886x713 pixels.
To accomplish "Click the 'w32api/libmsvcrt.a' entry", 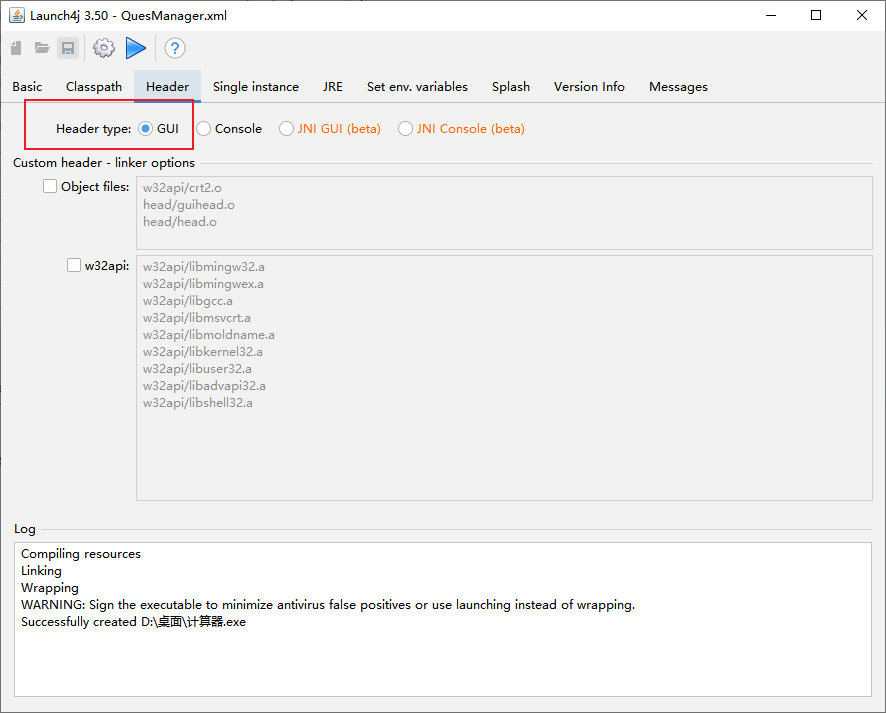I will [197, 318].
